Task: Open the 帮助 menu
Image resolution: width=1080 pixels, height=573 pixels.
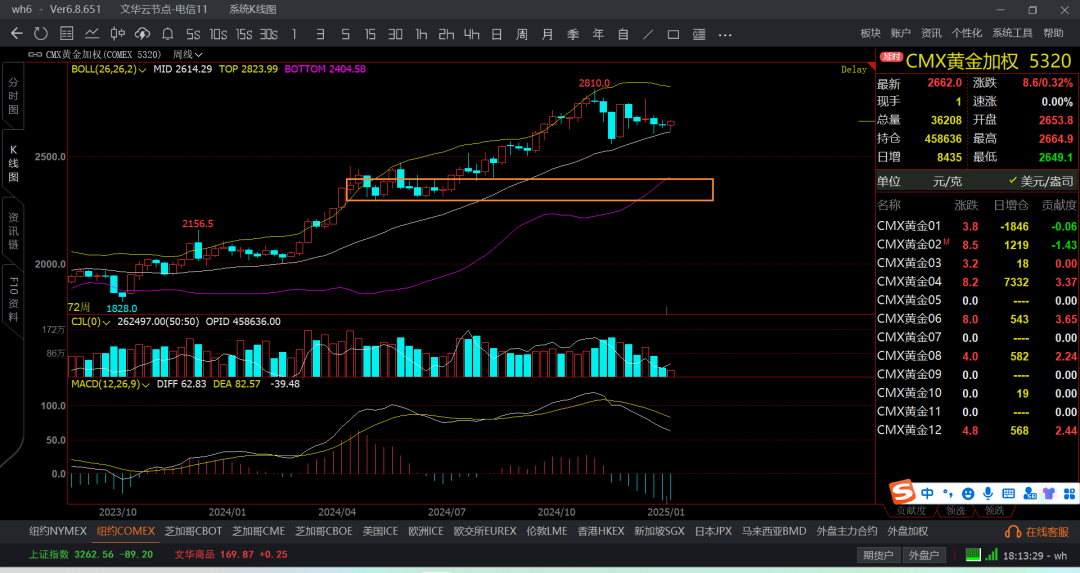Action: pyautogui.click(x=1053, y=33)
